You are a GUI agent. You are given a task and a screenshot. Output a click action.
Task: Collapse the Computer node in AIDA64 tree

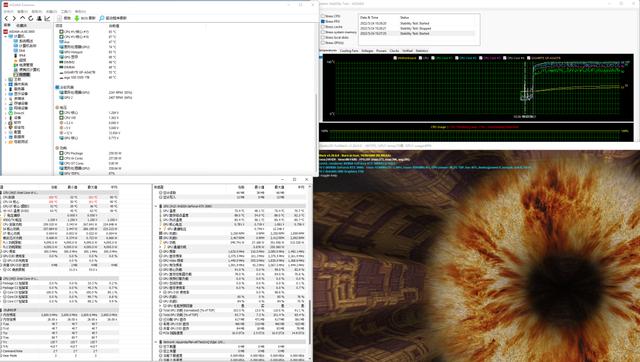tap(6, 36)
